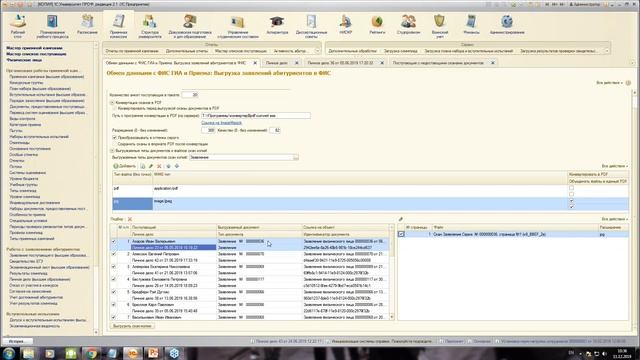Open Управление студенческим составом section
Viewport: 640px width, 360px height.
238,26
